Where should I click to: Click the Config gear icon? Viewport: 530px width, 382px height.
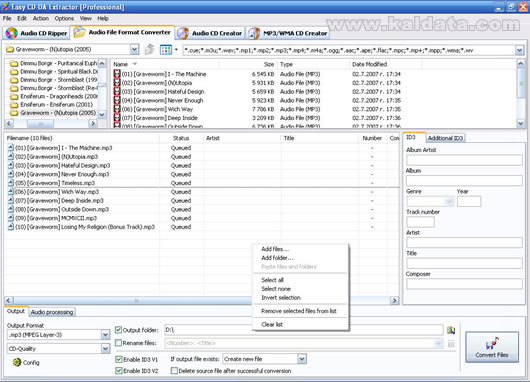tap(17, 362)
